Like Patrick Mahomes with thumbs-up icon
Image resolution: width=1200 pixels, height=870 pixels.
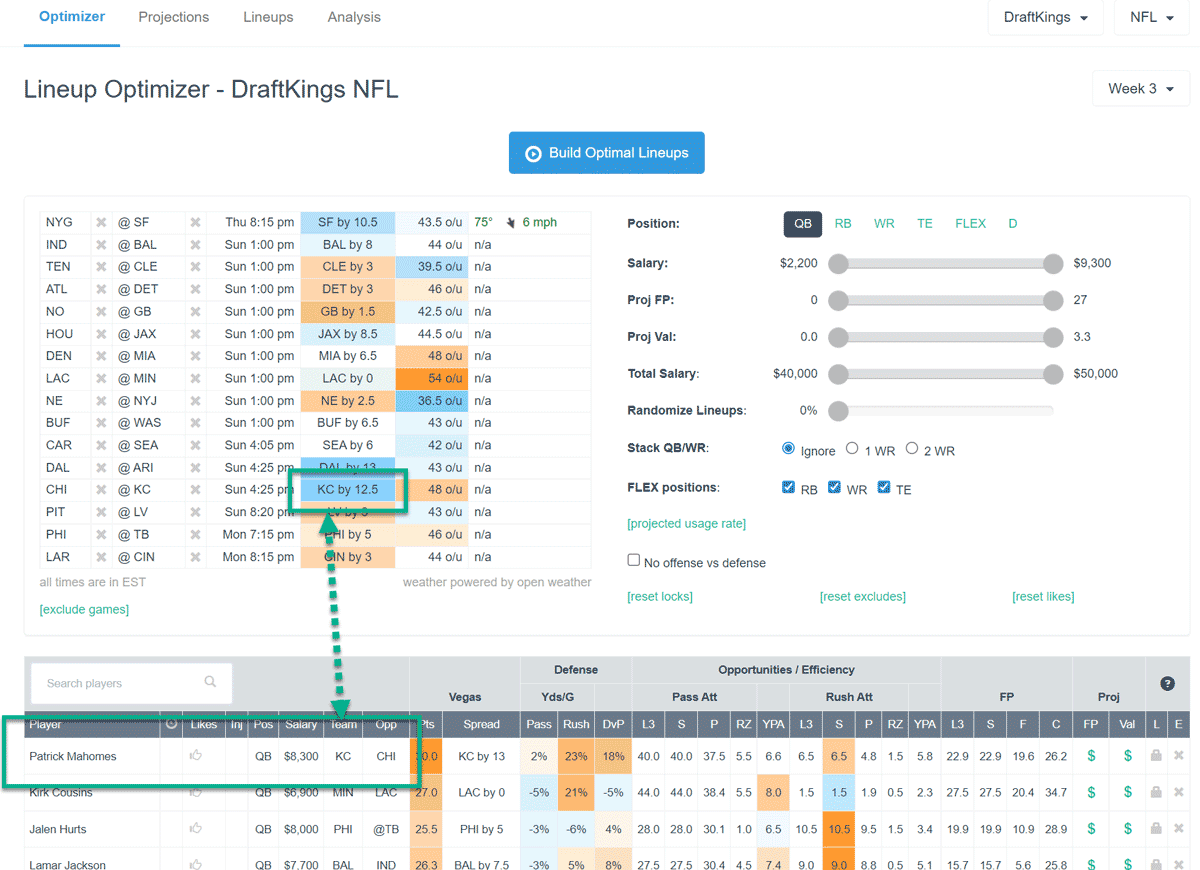click(x=196, y=756)
